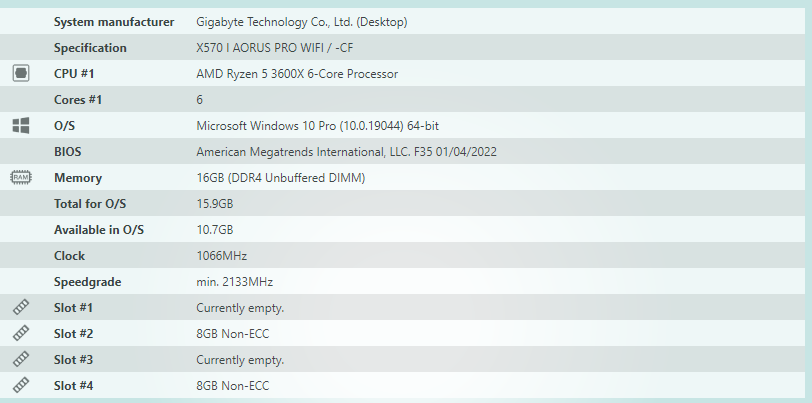Click the CPU chip icon
The image size is (812, 403).
point(21,74)
